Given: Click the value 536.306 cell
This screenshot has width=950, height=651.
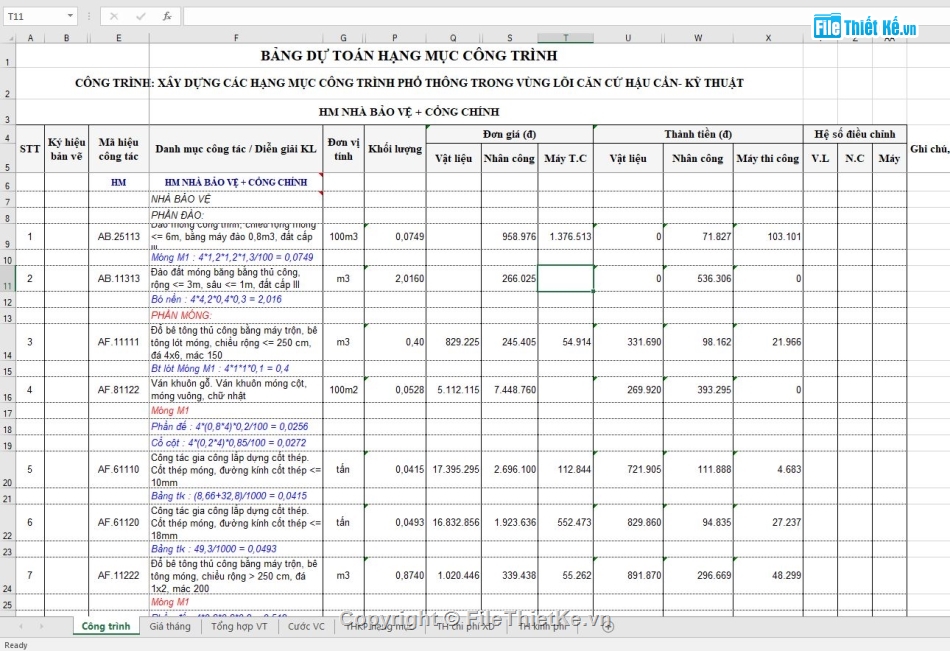Looking at the screenshot, I should point(698,279).
